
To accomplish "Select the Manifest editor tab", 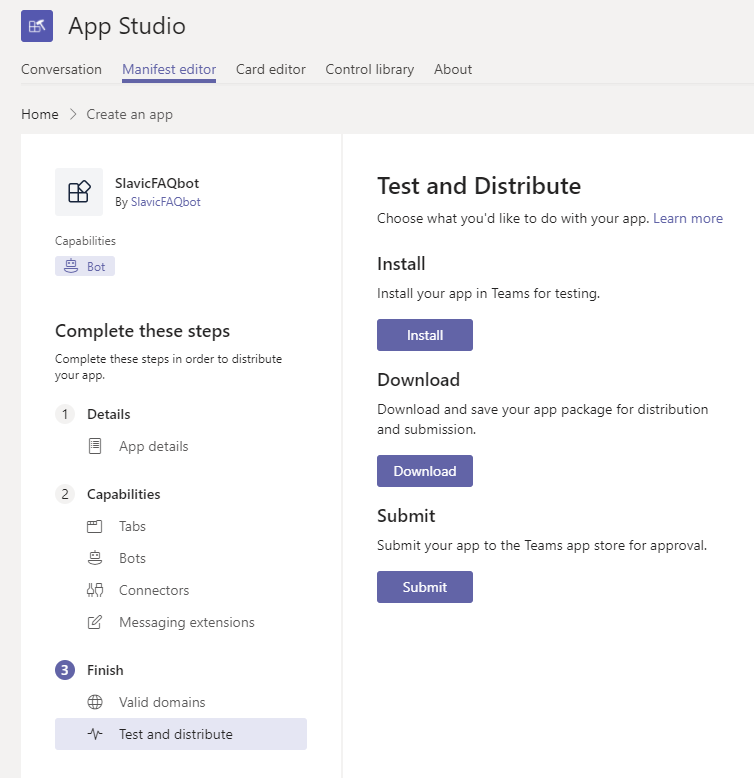I will click(169, 69).
